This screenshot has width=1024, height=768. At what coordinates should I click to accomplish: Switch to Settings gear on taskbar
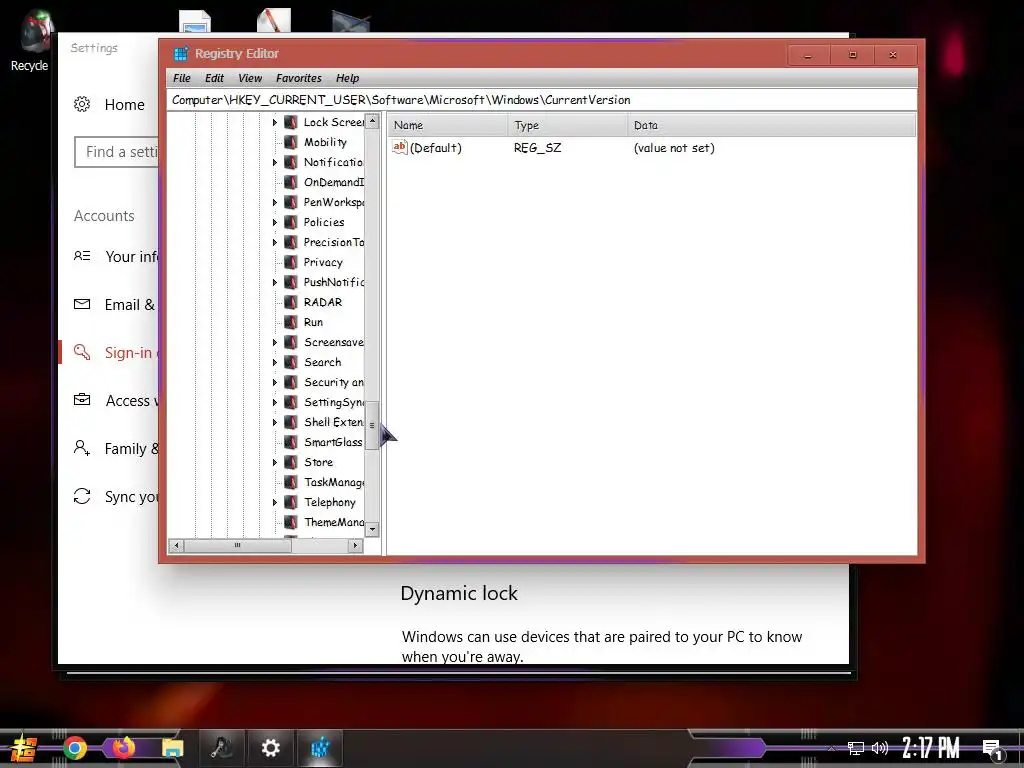click(x=270, y=748)
